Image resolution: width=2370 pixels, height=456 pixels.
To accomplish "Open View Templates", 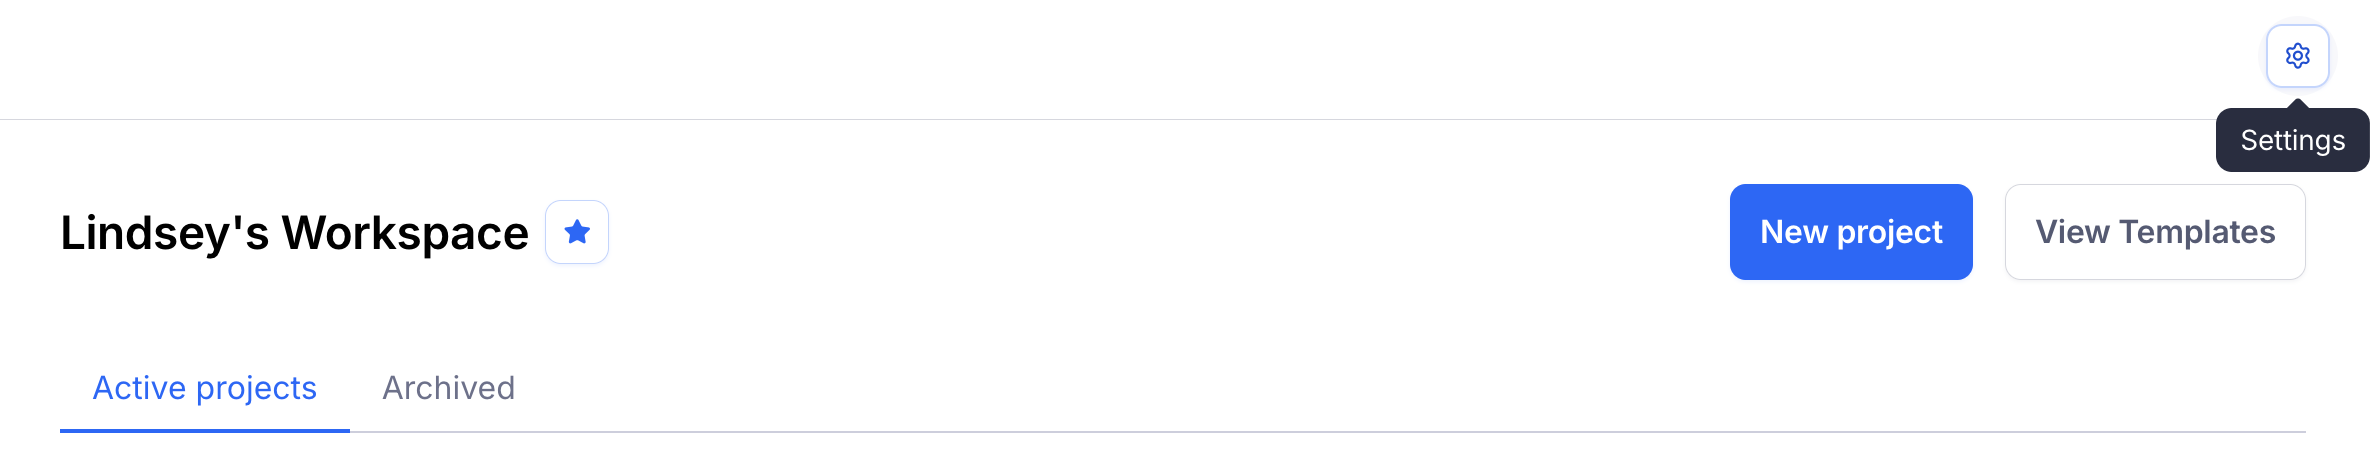I will point(2155,232).
